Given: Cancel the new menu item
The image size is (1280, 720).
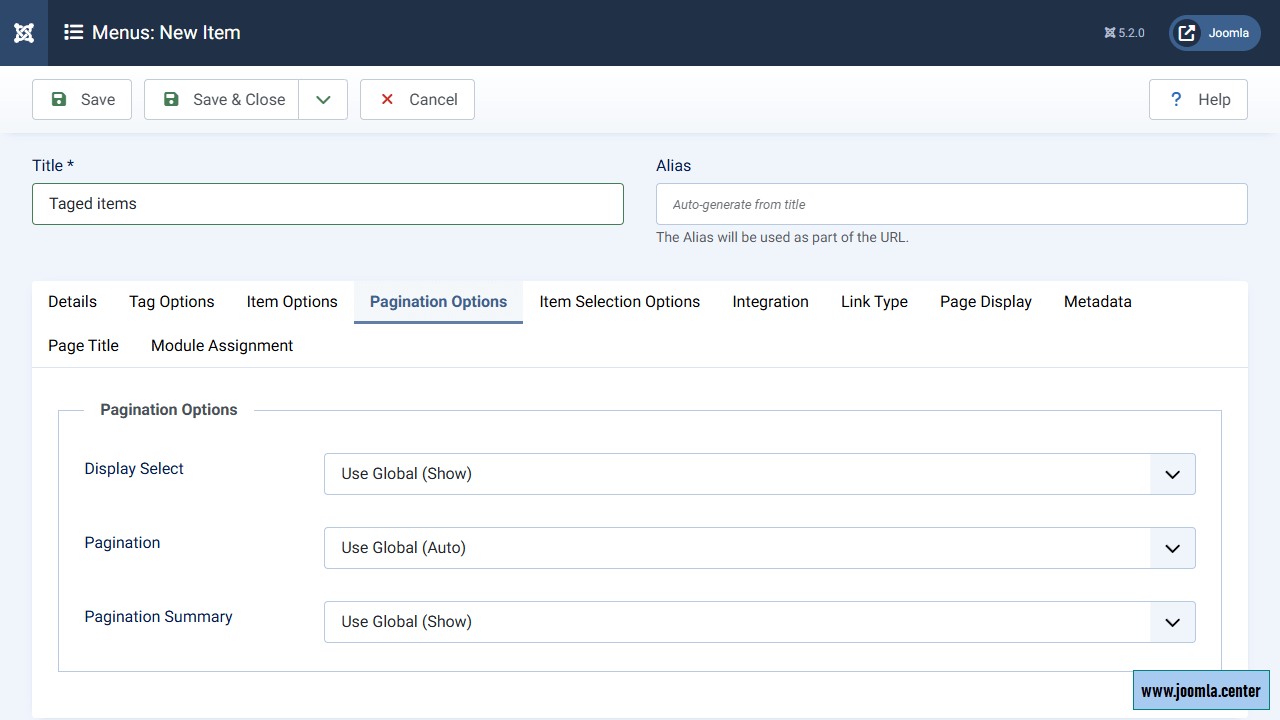Looking at the screenshot, I should [417, 100].
